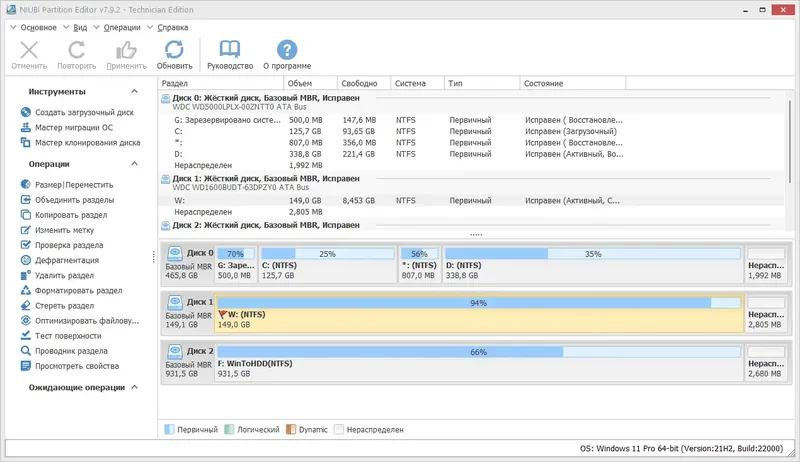
Task: Sort by the Система column header
Action: (x=417, y=83)
